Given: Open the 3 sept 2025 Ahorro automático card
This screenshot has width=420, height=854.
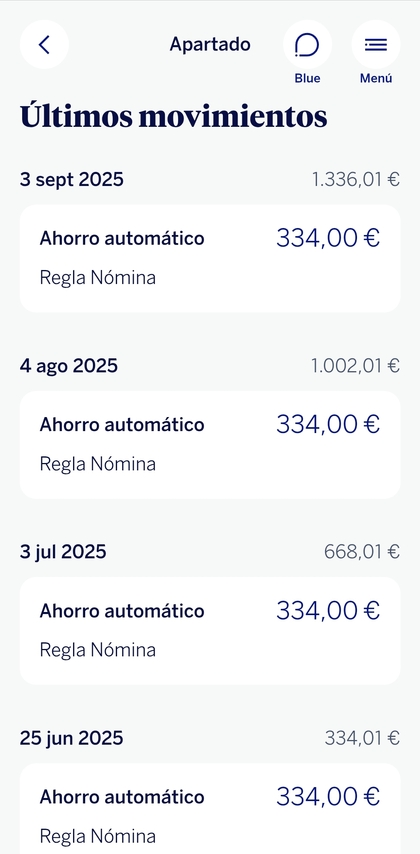Looking at the screenshot, I should point(210,258).
